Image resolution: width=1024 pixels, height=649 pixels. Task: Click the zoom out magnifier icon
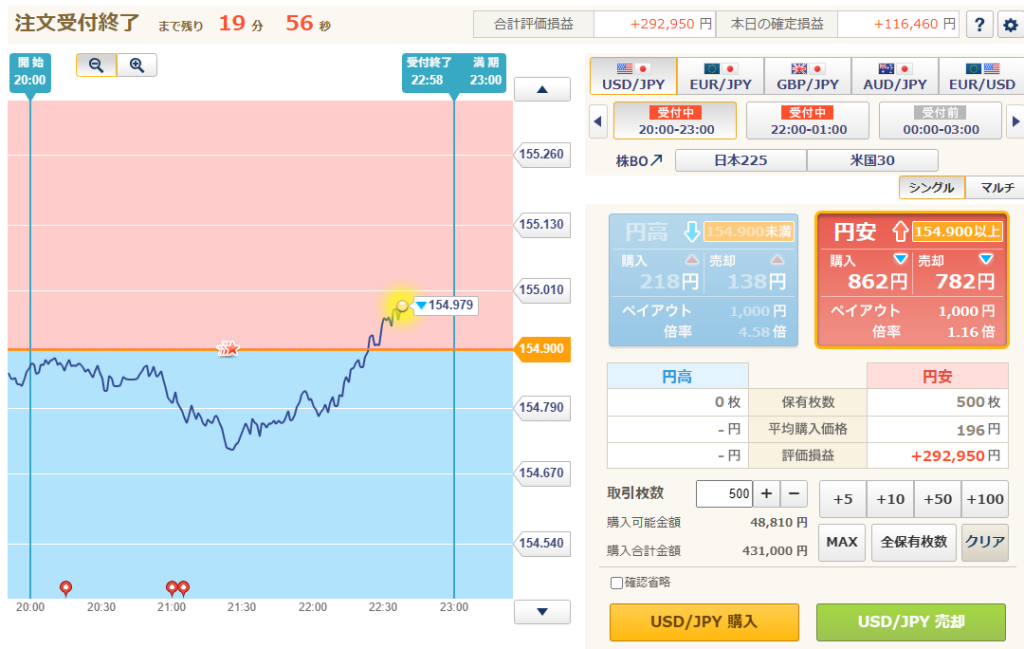click(x=97, y=65)
